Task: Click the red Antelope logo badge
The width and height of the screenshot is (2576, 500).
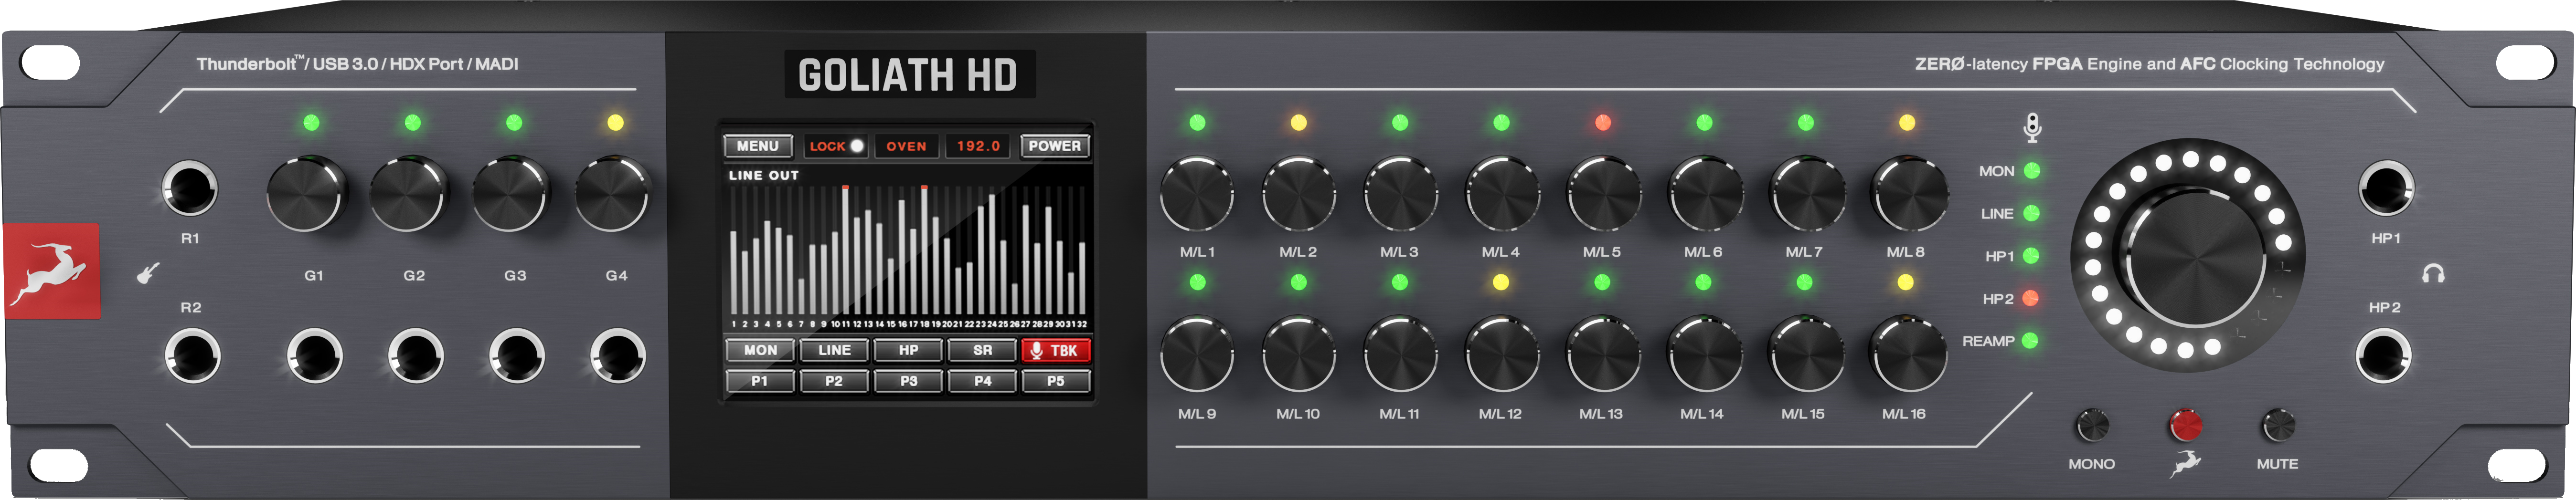Action: point(52,271)
